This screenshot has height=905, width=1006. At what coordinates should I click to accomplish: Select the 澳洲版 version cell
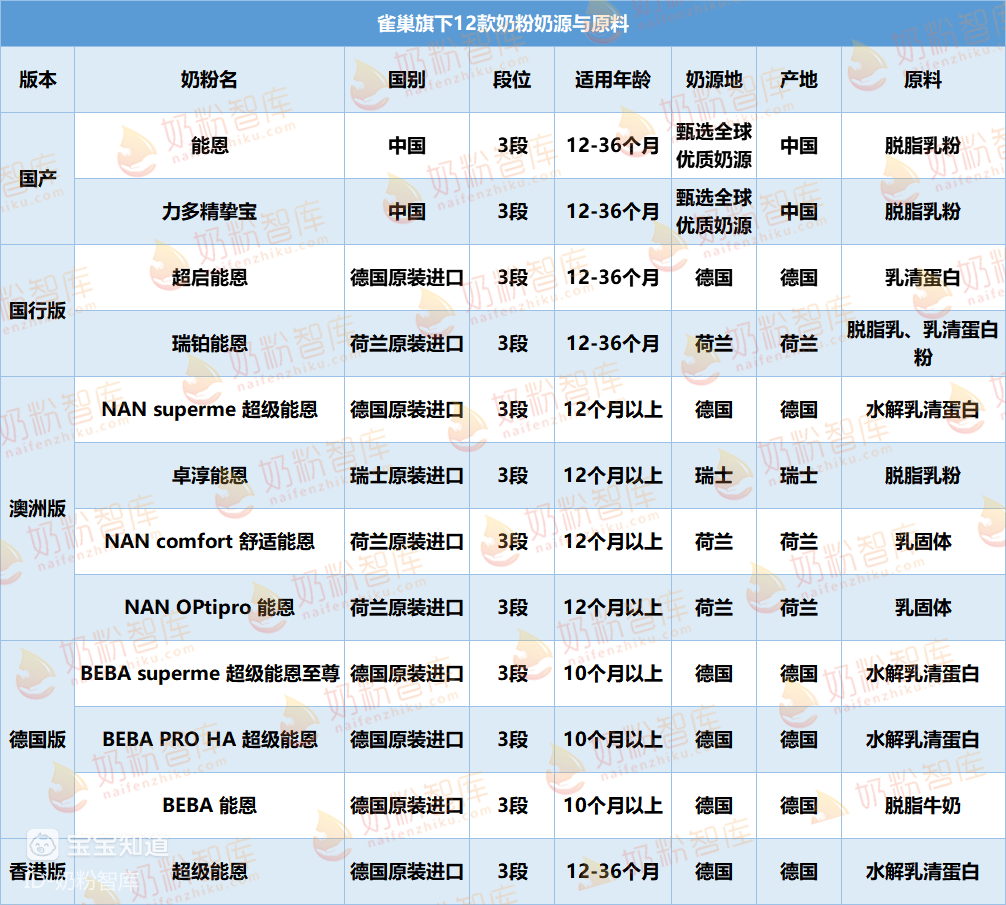tap(37, 509)
